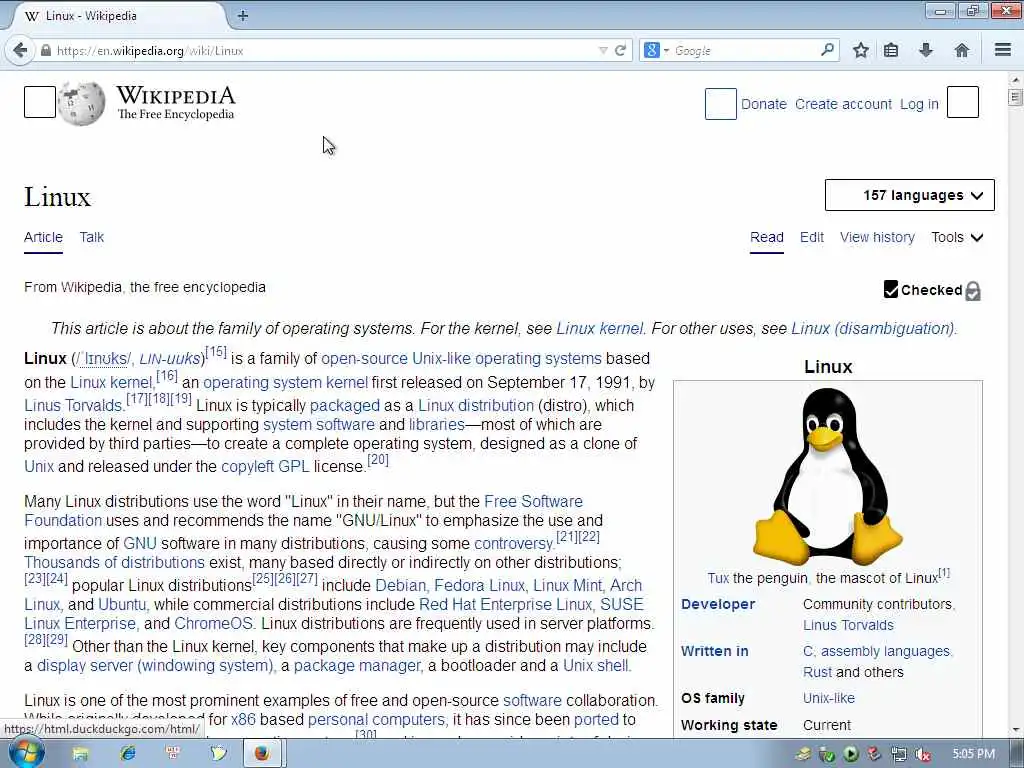Viewport: 1024px width, 768px height.
Task: Expand the Tools dropdown menu
Action: (x=957, y=237)
